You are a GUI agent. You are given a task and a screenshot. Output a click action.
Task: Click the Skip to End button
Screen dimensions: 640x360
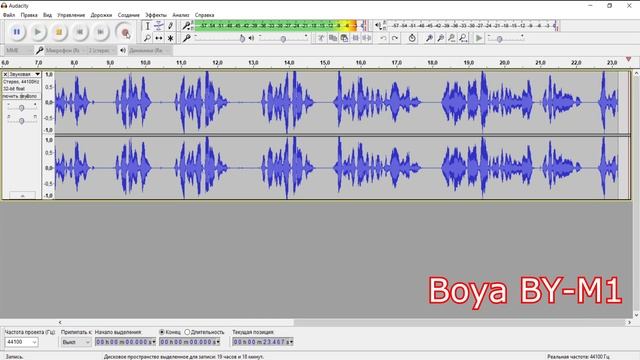pos(100,32)
